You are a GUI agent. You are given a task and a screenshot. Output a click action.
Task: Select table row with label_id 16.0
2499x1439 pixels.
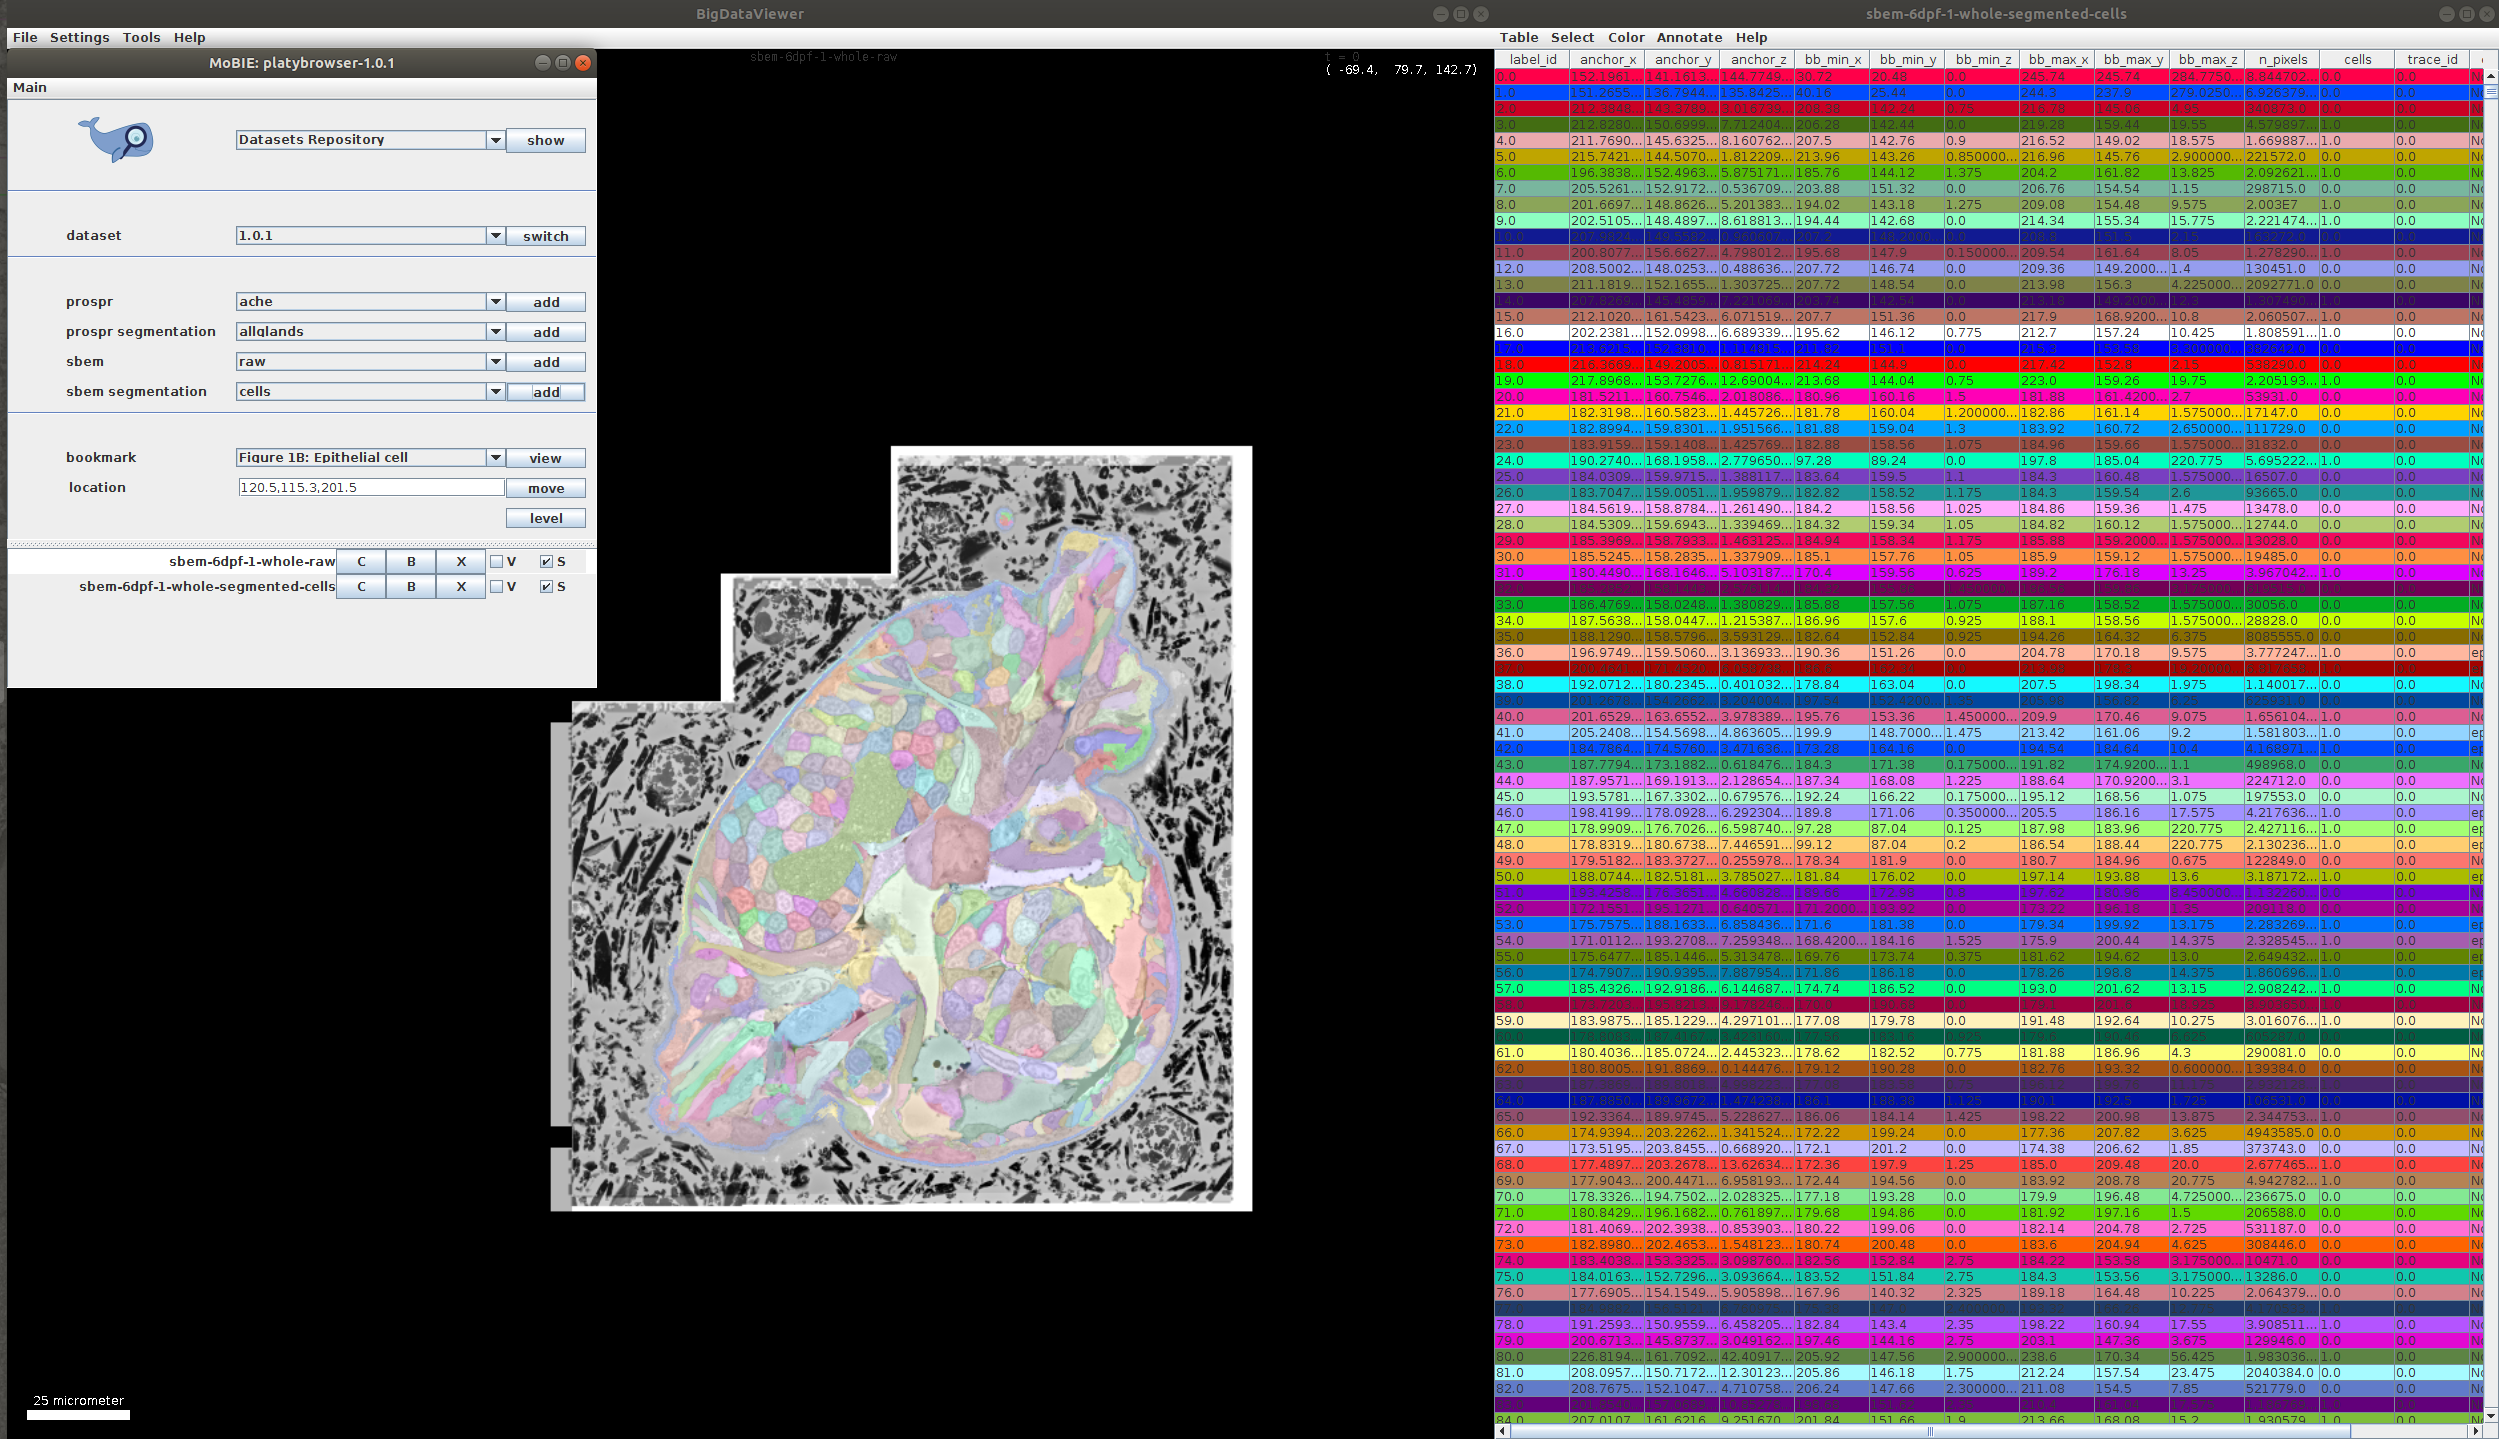pos(1989,333)
